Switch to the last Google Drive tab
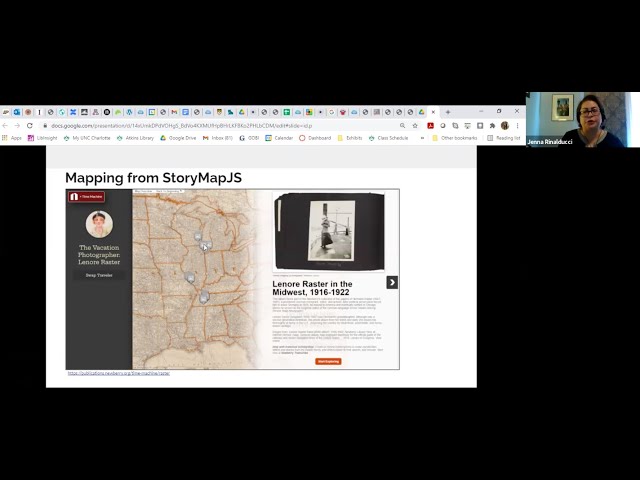This screenshot has height=480, width=640. coord(421,112)
